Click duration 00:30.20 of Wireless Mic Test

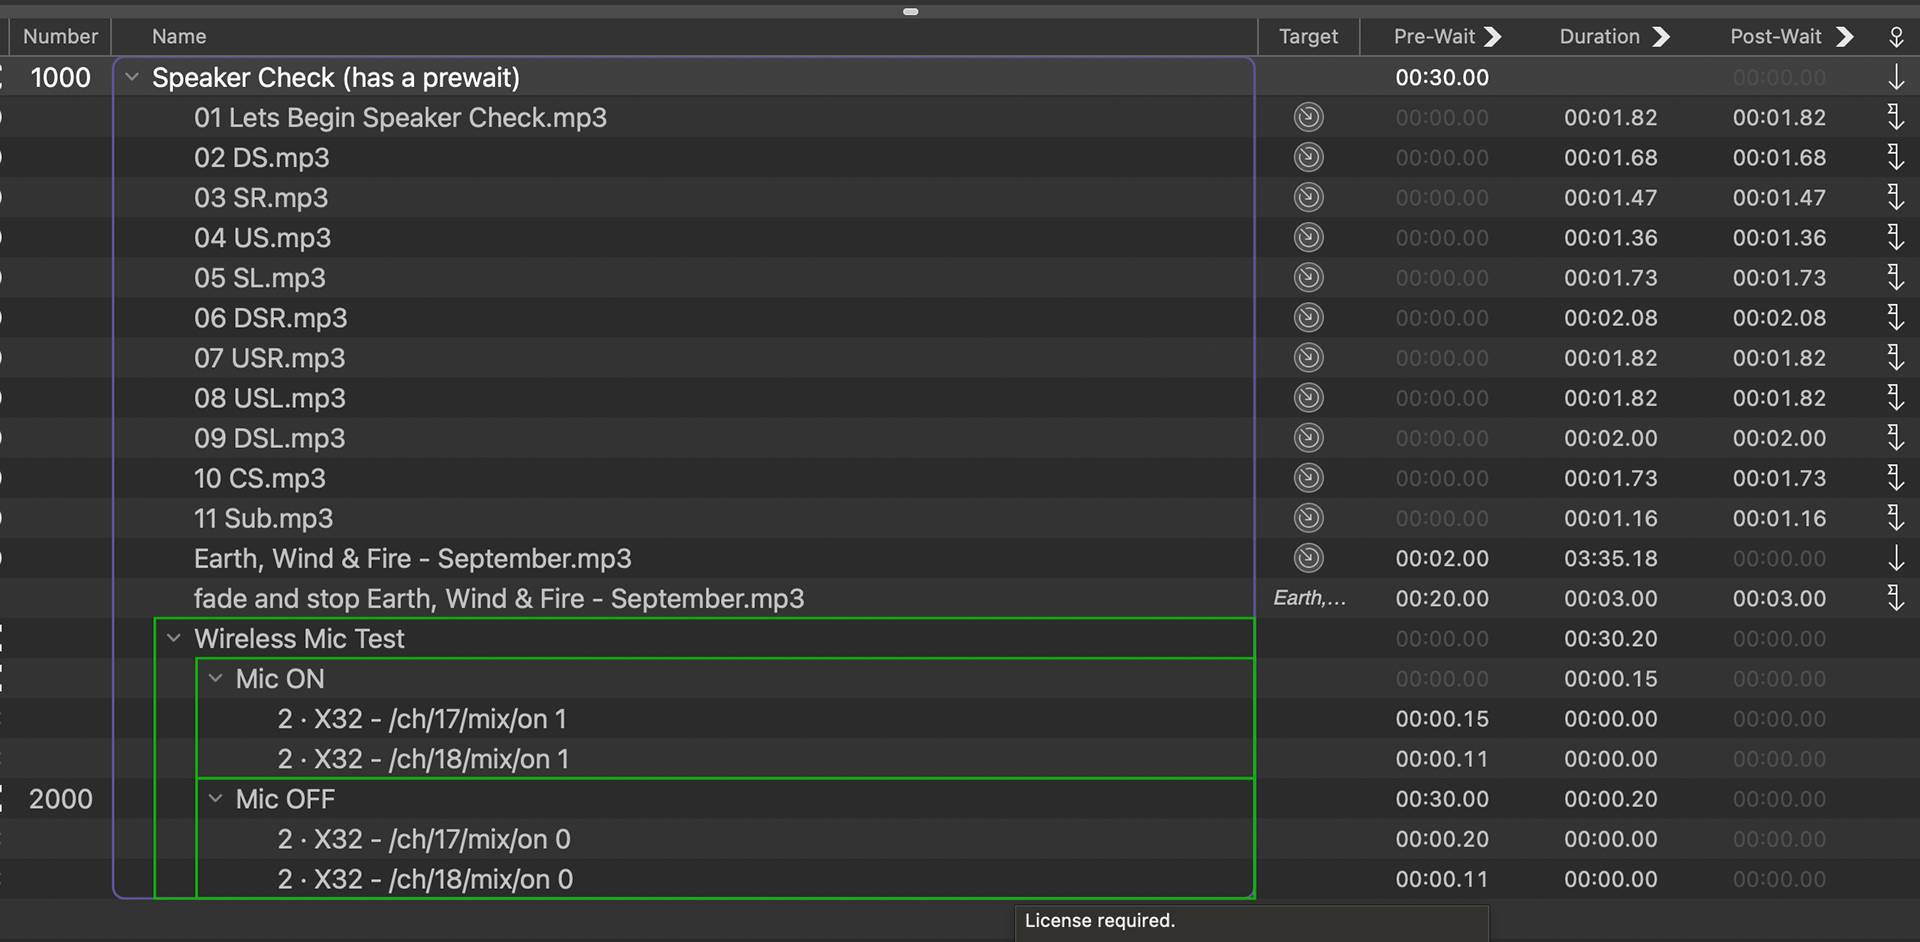[1610, 638]
